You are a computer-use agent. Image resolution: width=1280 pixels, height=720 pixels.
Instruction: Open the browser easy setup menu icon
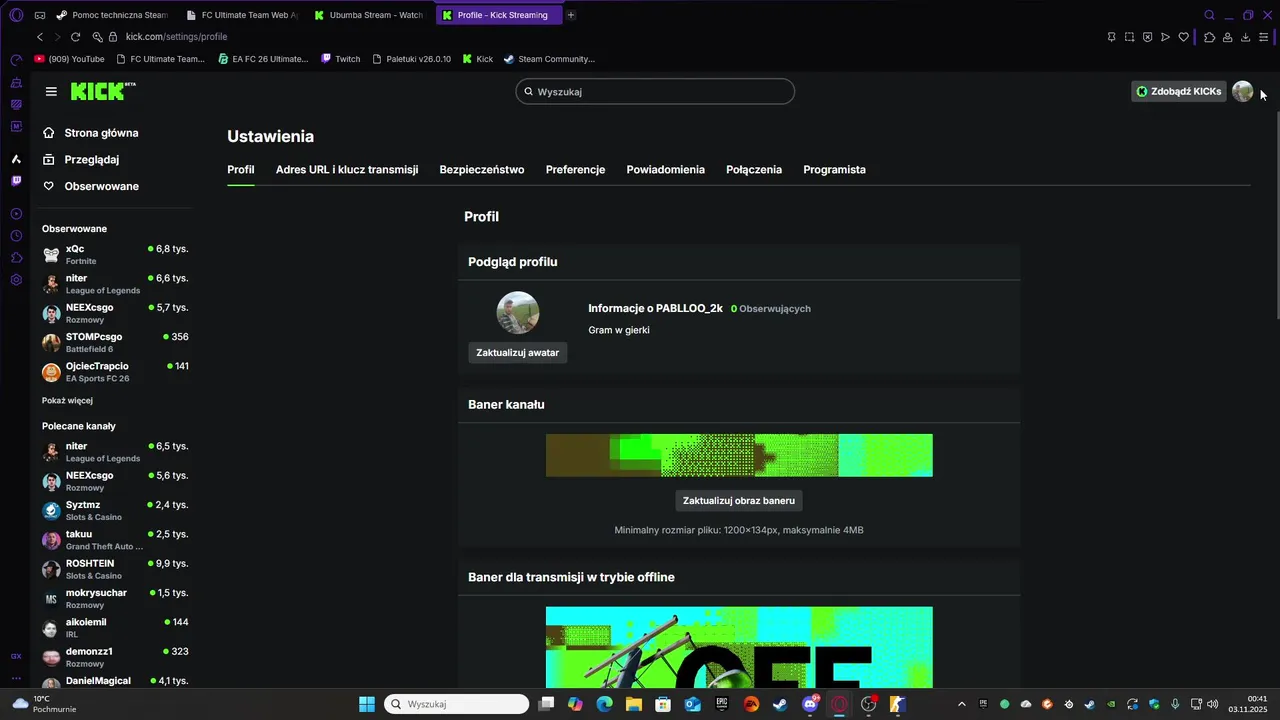click(1264, 37)
